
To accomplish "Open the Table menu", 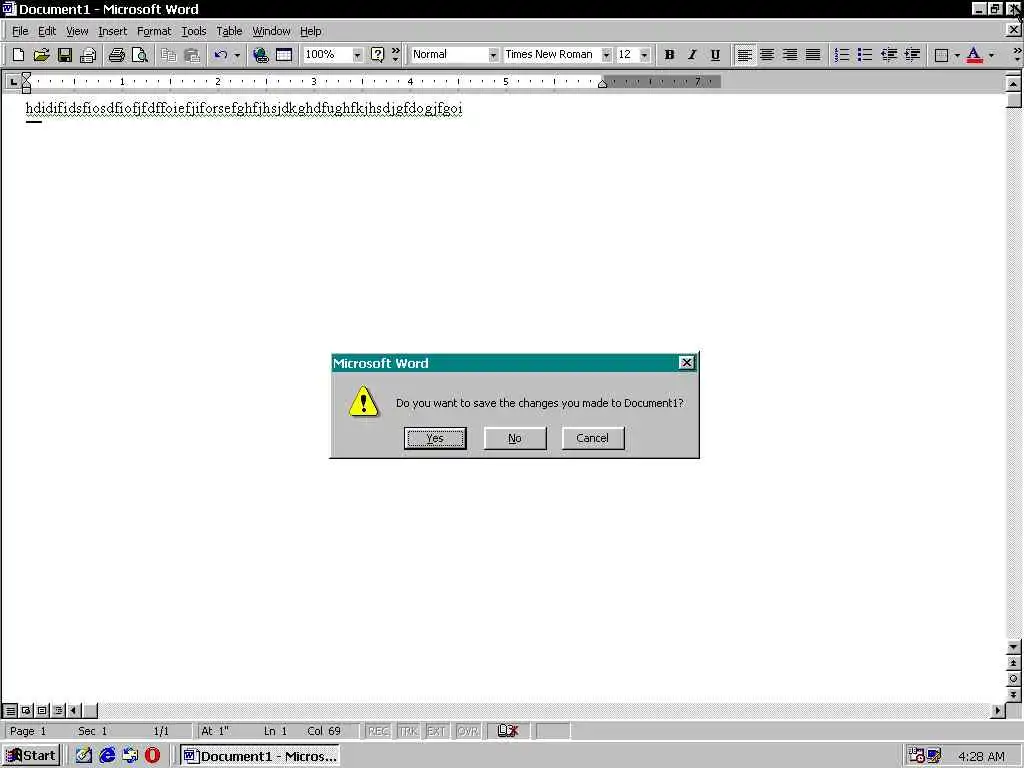I will [x=229, y=31].
